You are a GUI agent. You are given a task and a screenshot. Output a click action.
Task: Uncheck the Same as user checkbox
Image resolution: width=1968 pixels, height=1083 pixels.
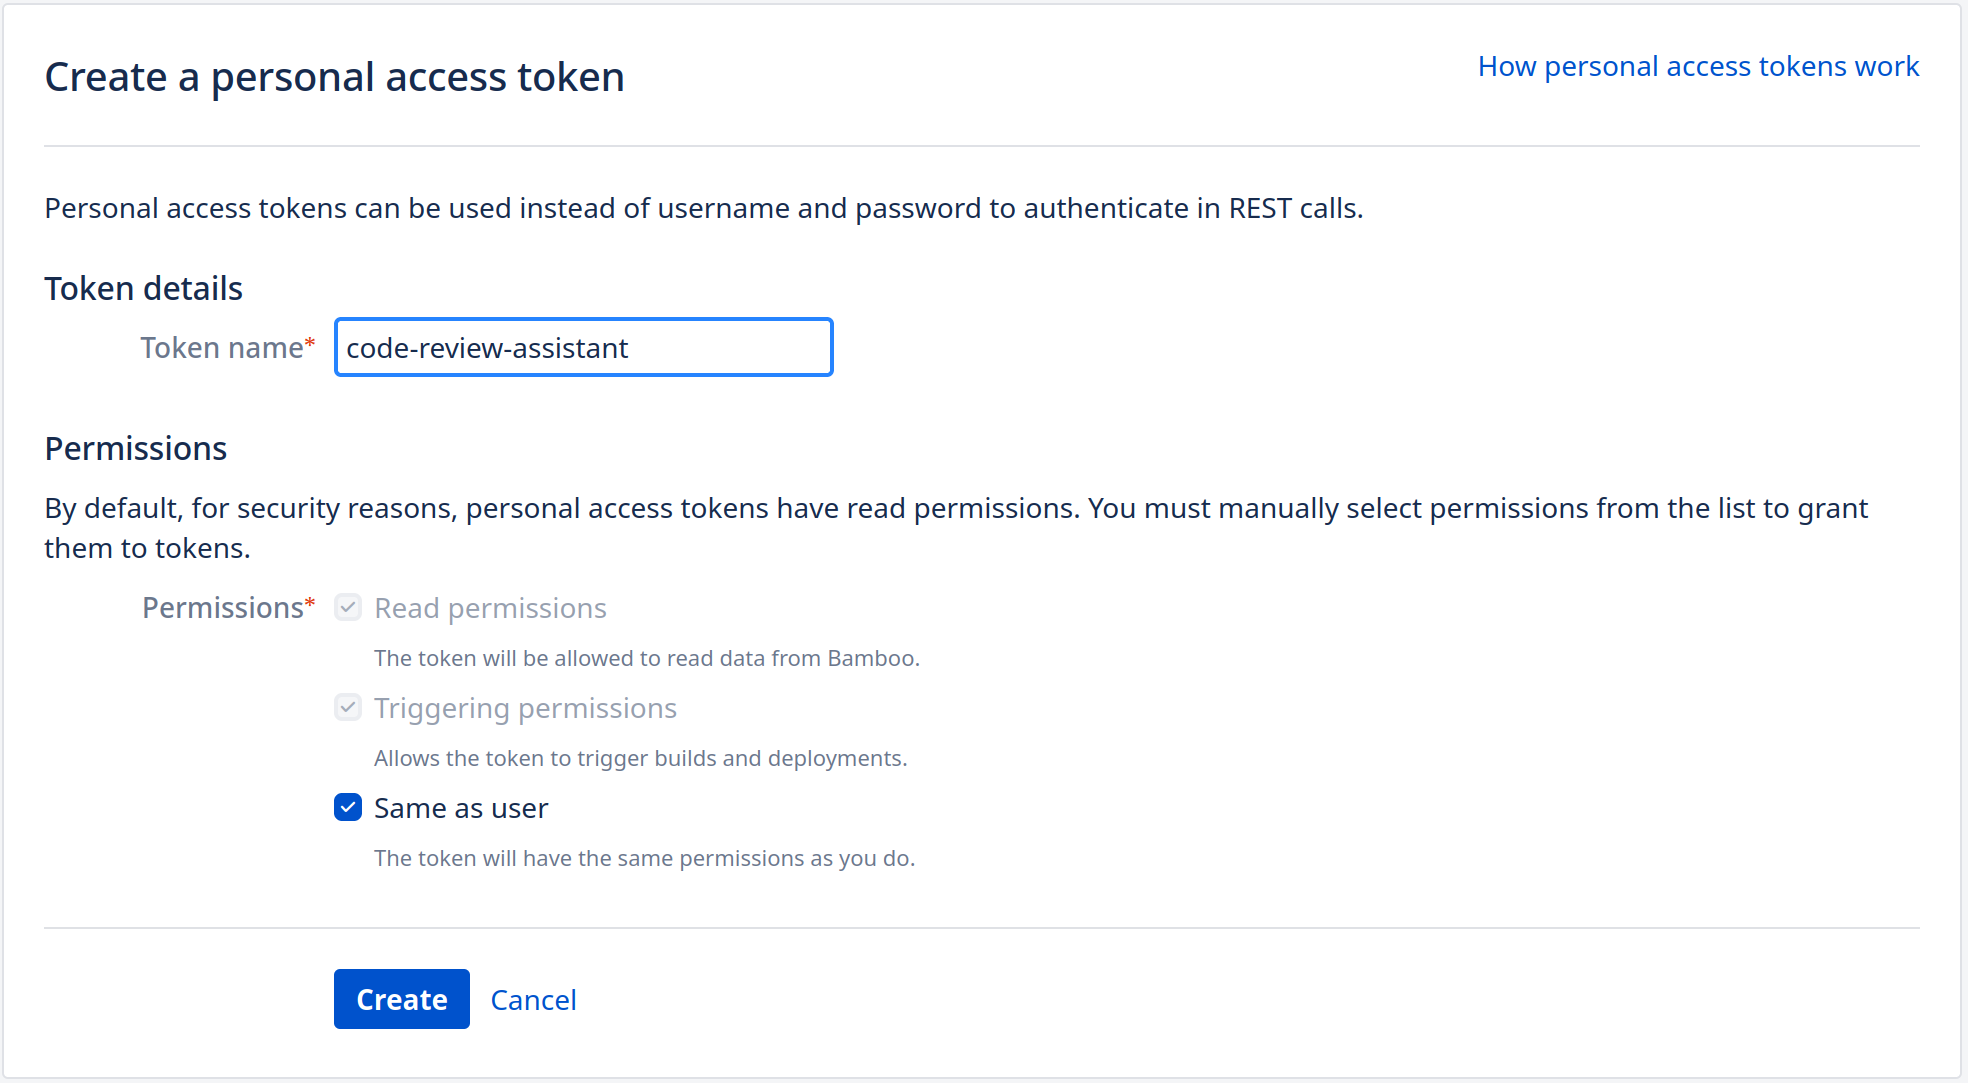pyautogui.click(x=348, y=807)
